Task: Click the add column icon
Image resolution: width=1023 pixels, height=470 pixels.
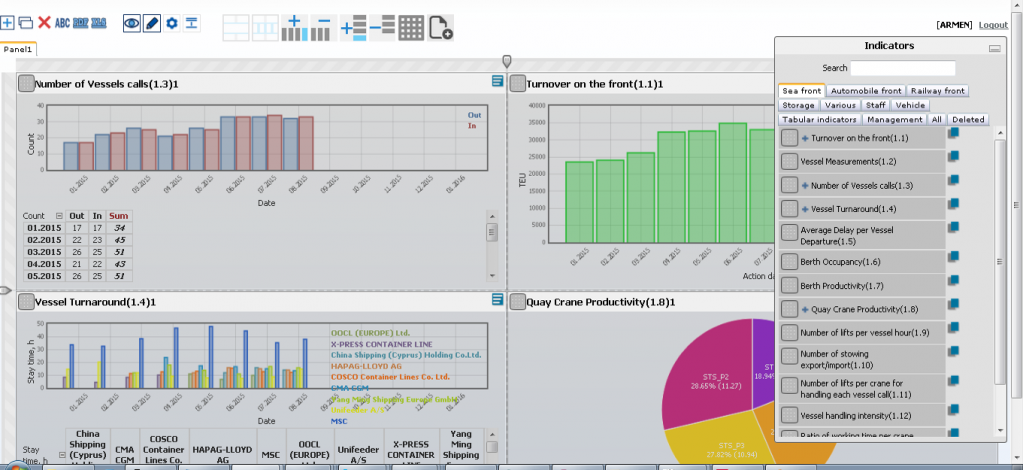Action: (x=295, y=28)
